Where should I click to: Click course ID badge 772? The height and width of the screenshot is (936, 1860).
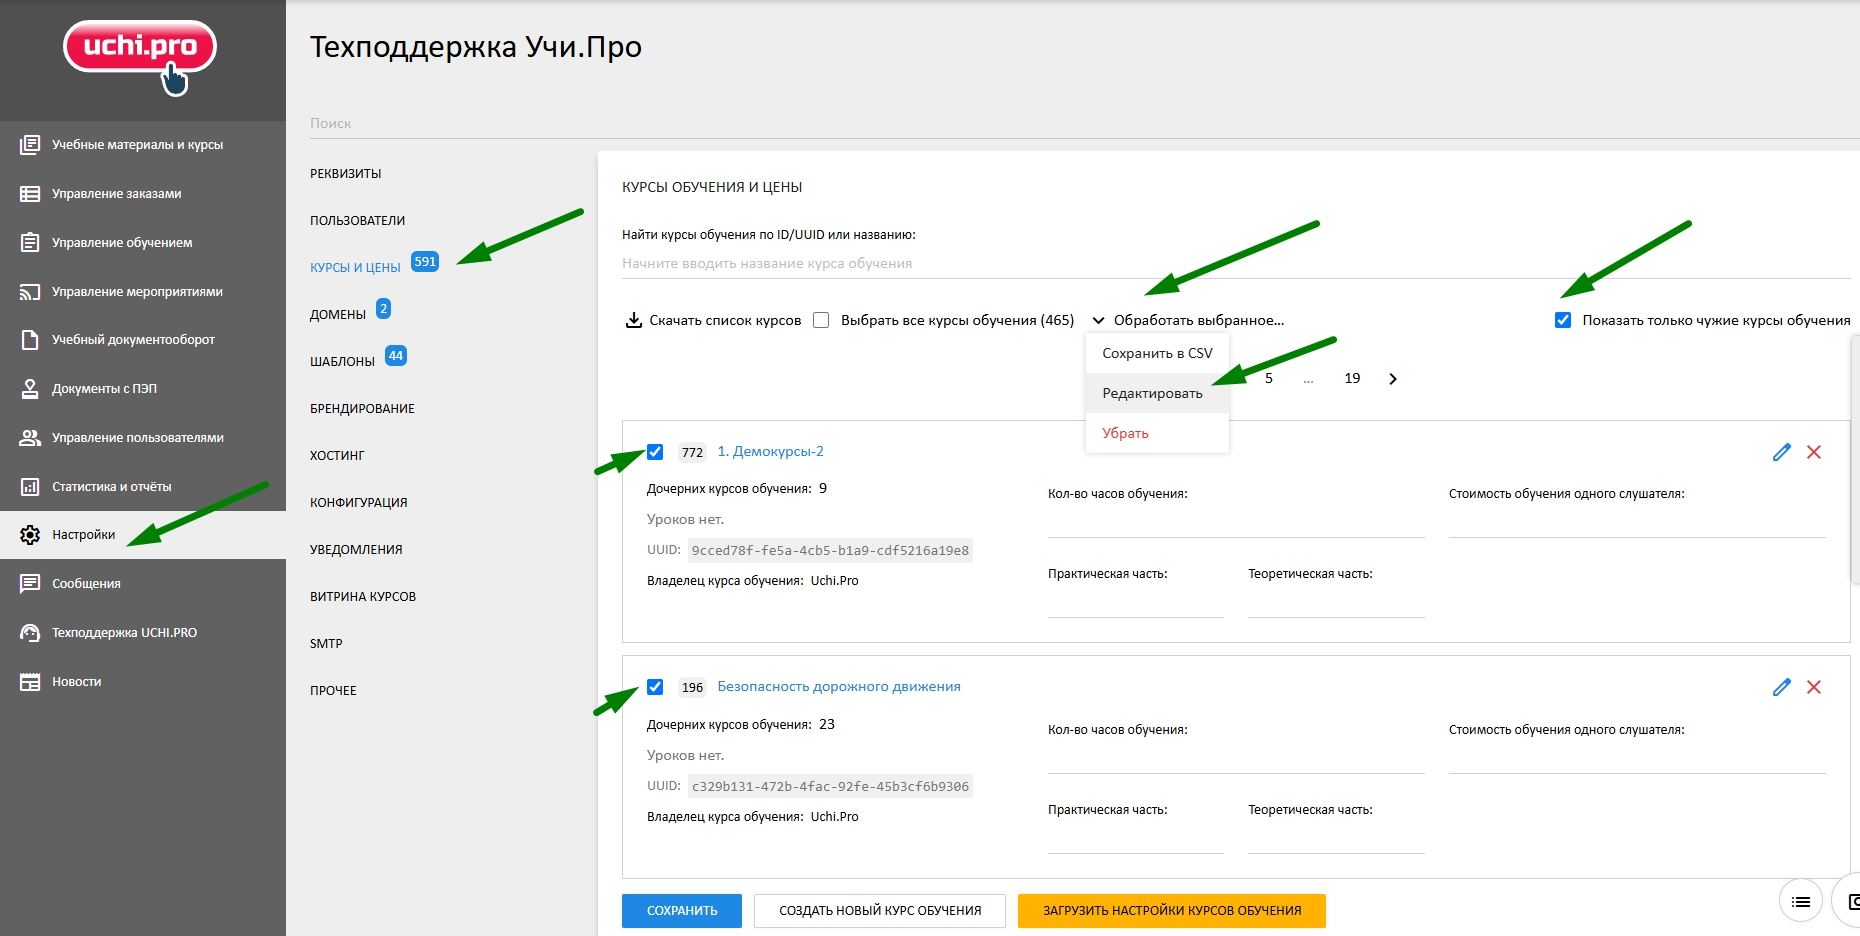pyautogui.click(x=692, y=453)
